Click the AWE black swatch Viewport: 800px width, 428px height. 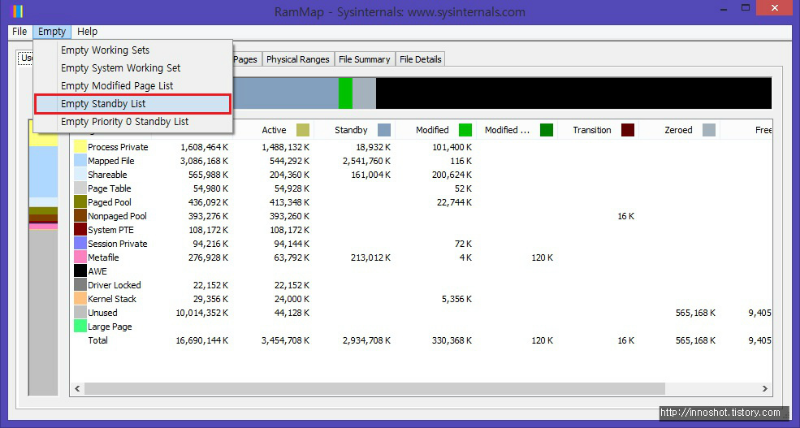[x=80, y=271]
